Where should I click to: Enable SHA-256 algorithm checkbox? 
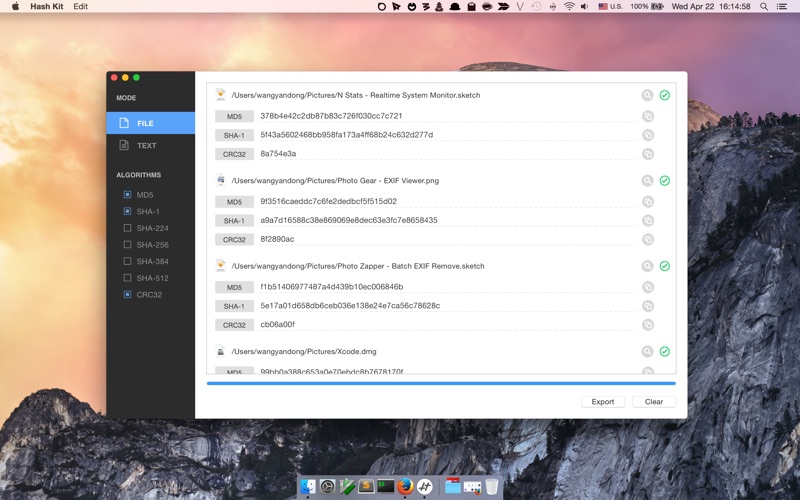pyautogui.click(x=128, y=244)
